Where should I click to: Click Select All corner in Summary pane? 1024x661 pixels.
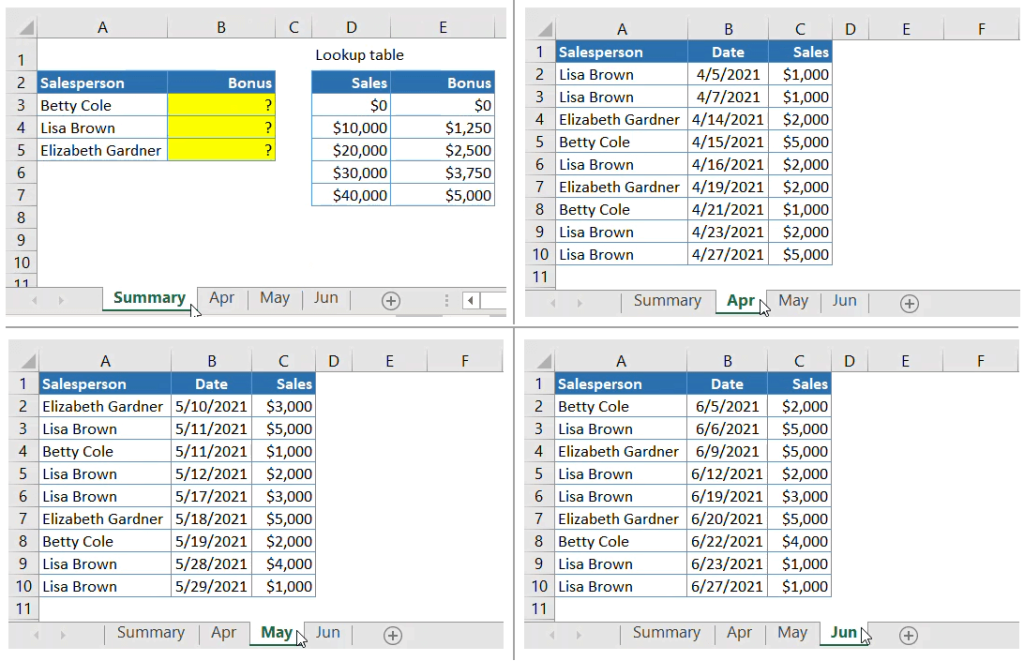point(25,27)
